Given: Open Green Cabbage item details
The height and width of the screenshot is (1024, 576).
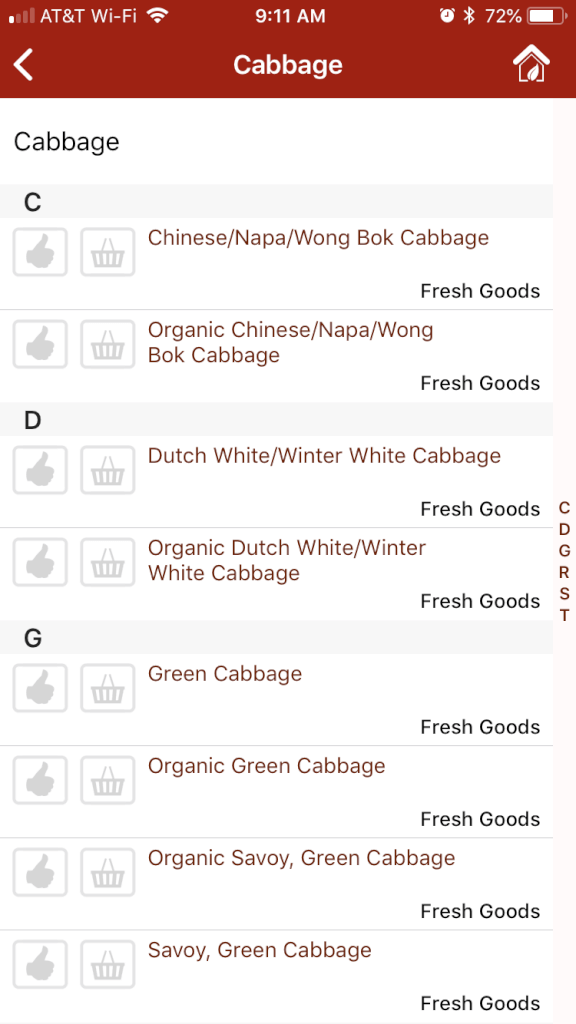Looking at the screenshot, I should coord(225,673).
